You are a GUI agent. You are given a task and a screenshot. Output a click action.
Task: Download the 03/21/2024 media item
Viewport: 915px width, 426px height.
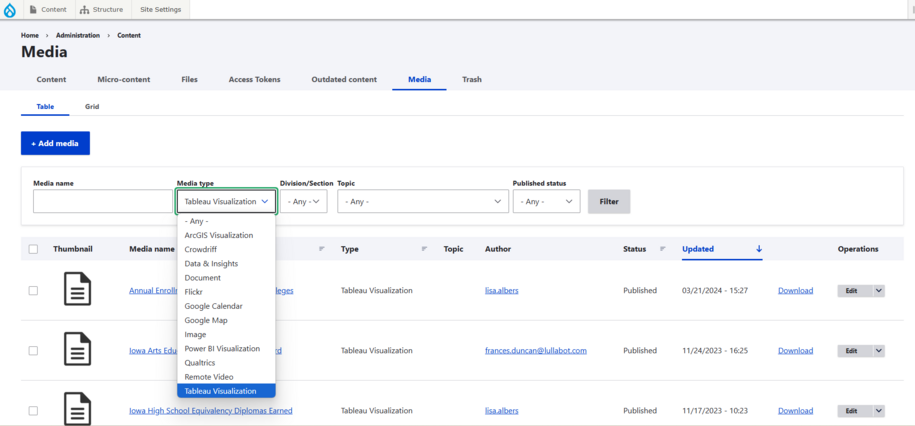point(795,291)
